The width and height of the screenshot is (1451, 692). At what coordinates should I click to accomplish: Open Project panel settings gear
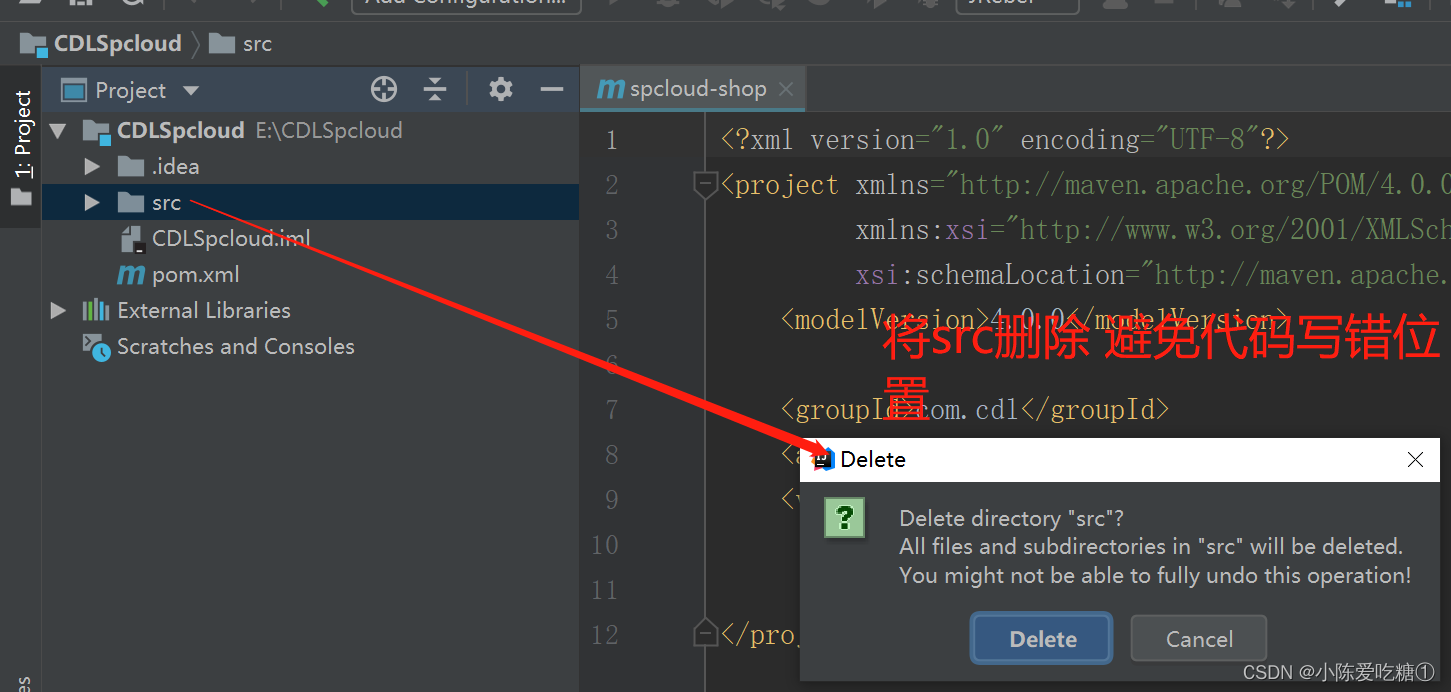[500, 90]
